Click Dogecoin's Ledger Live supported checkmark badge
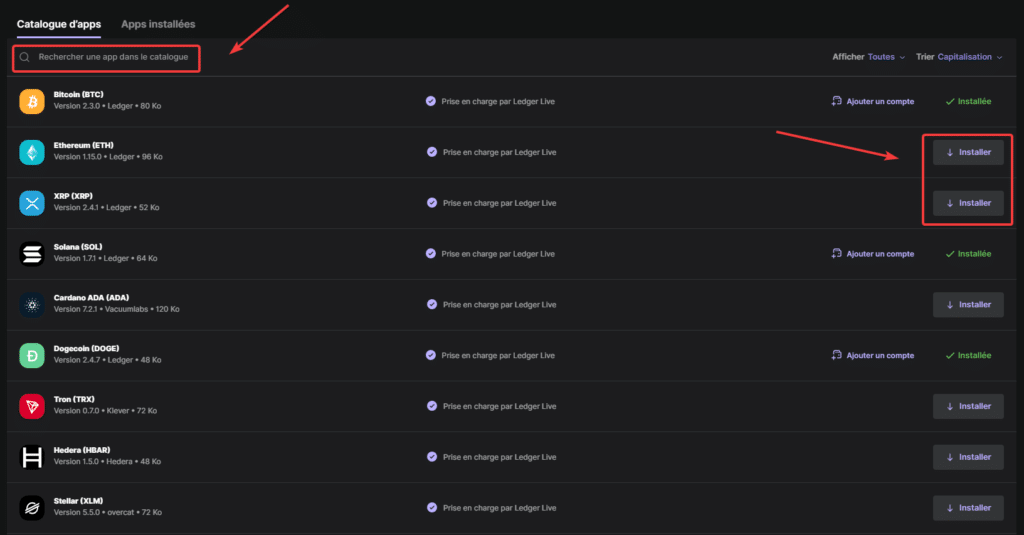The width and height of the screenshot is (1024, 535). pyautogui.click(x=430, y=355)
